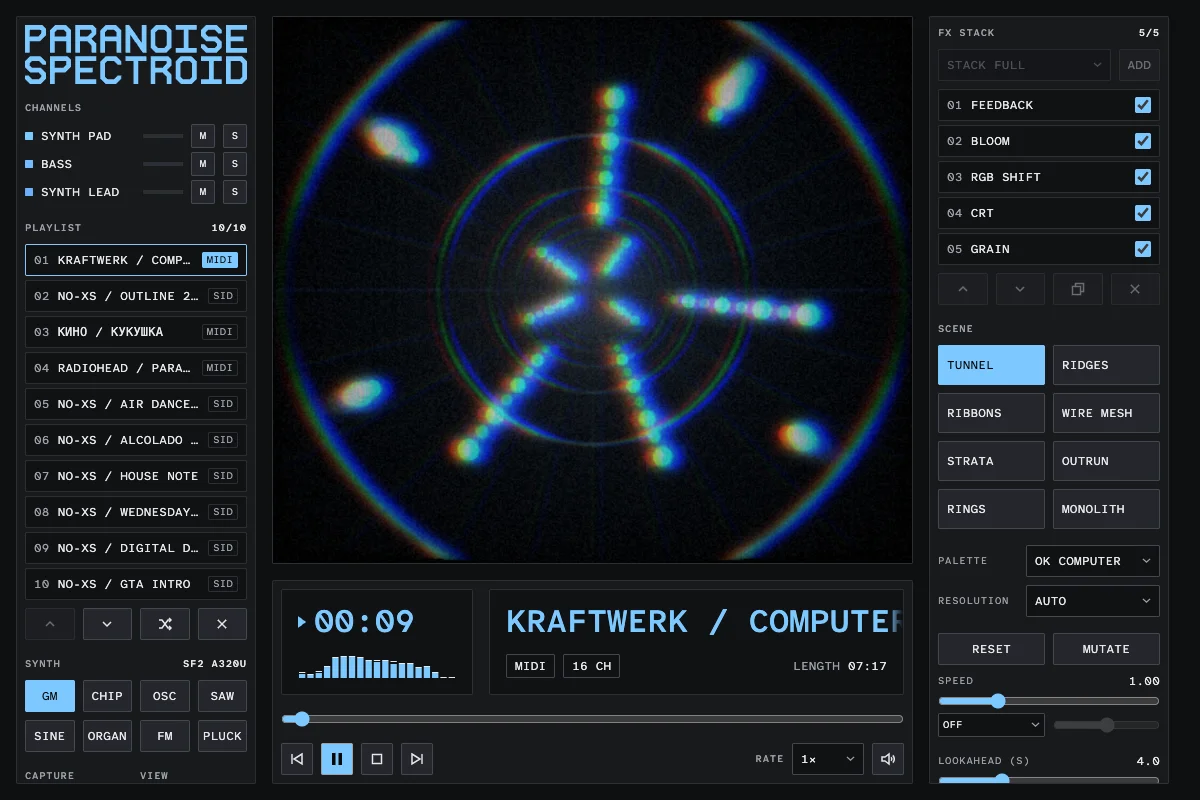
Task: Disable the Grain effect checkbox
Action: pos(1143,249)
